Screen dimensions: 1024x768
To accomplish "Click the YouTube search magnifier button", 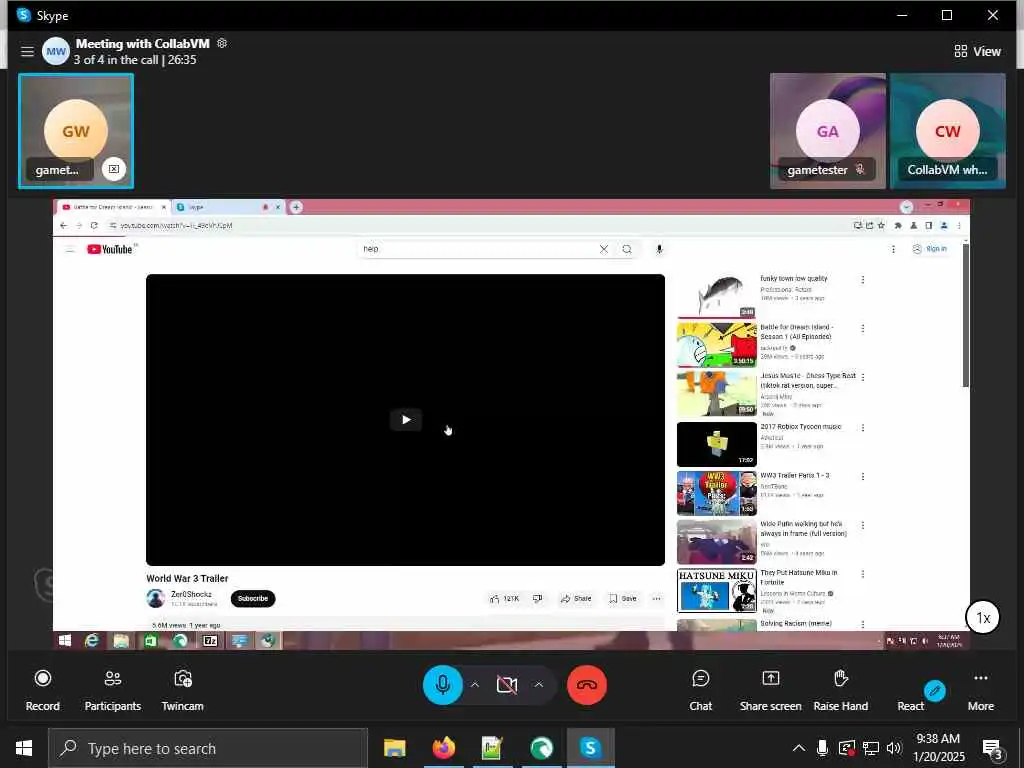I will click(627, 249).
